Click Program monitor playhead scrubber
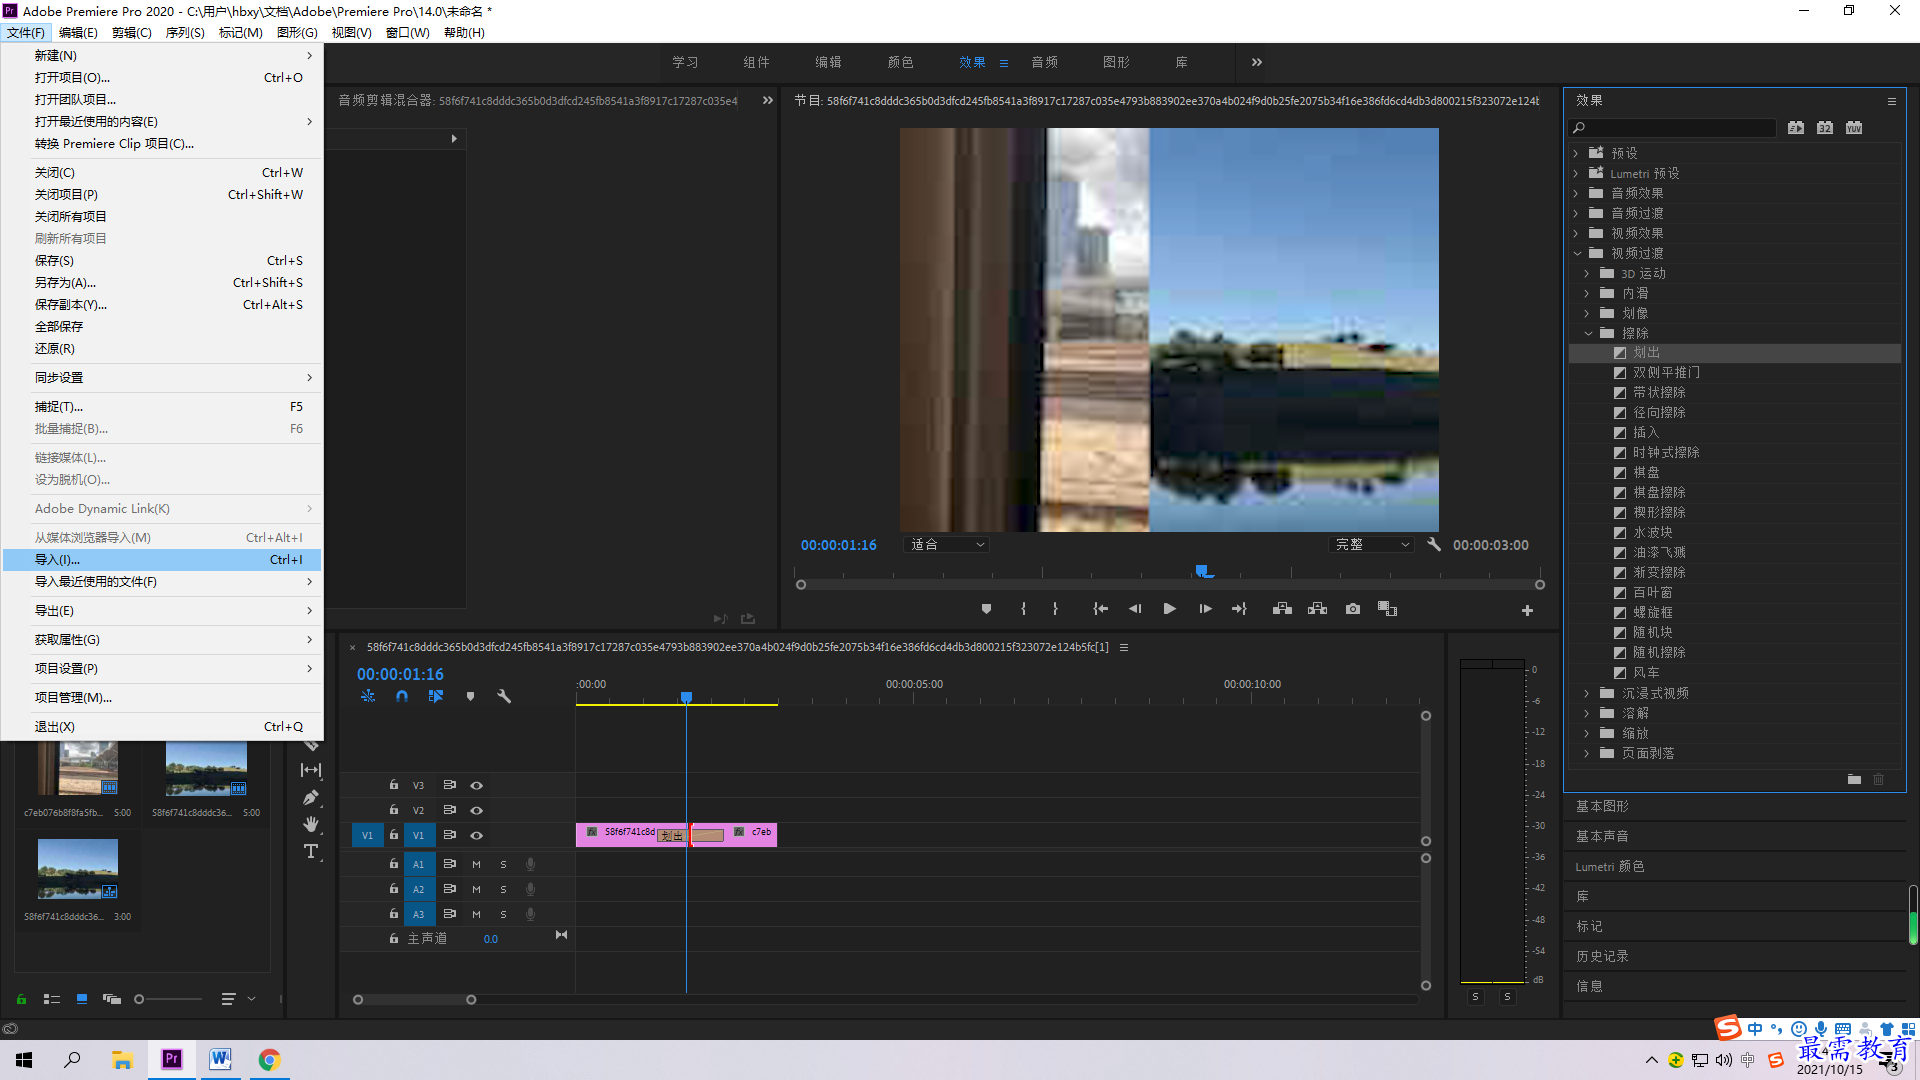The image size is (1920, 1080). [x=1203, y=571]
